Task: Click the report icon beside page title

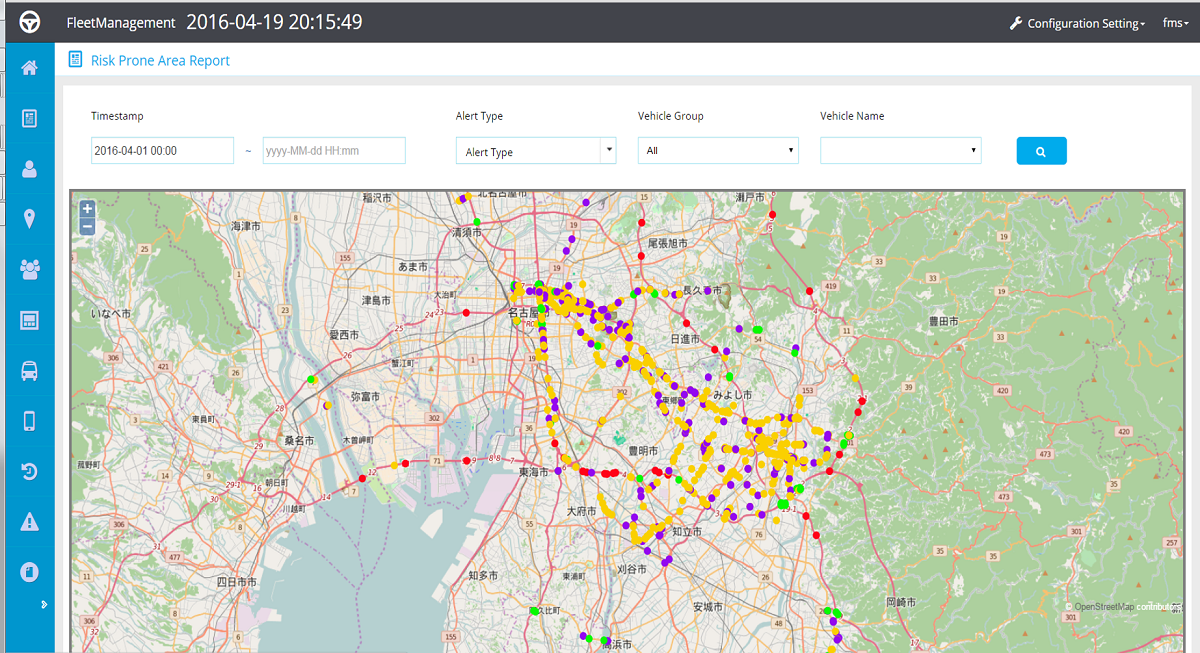Action: [75, 60]
